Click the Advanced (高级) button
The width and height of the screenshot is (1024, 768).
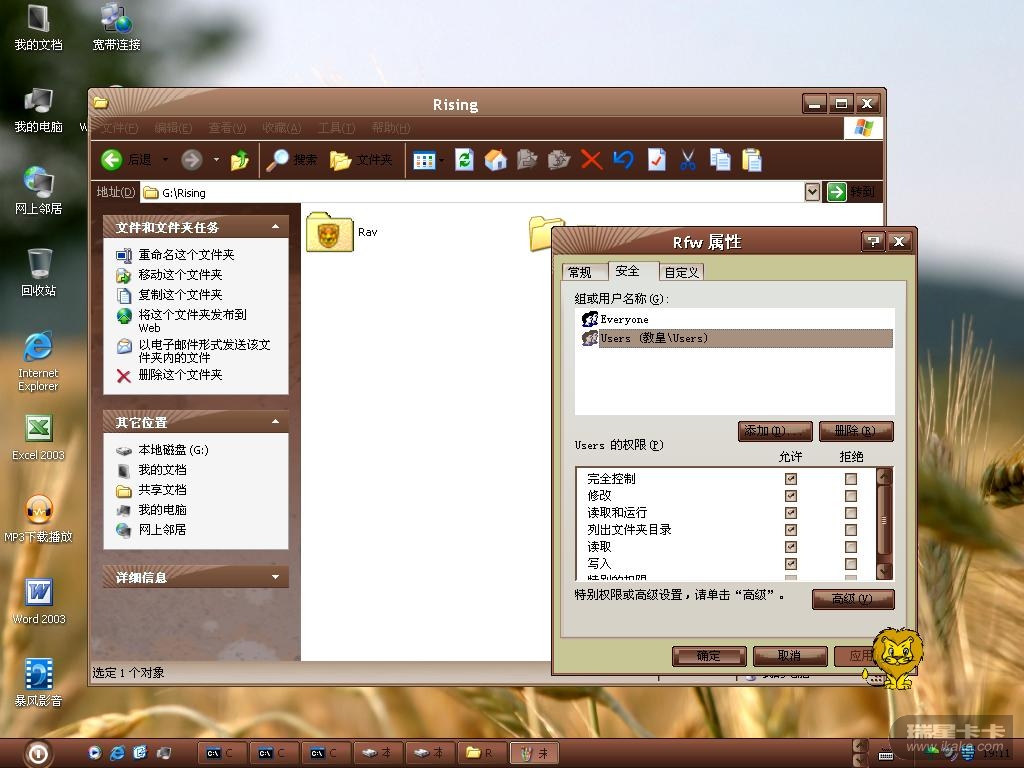pyautogui.click(x=853, y=599)
